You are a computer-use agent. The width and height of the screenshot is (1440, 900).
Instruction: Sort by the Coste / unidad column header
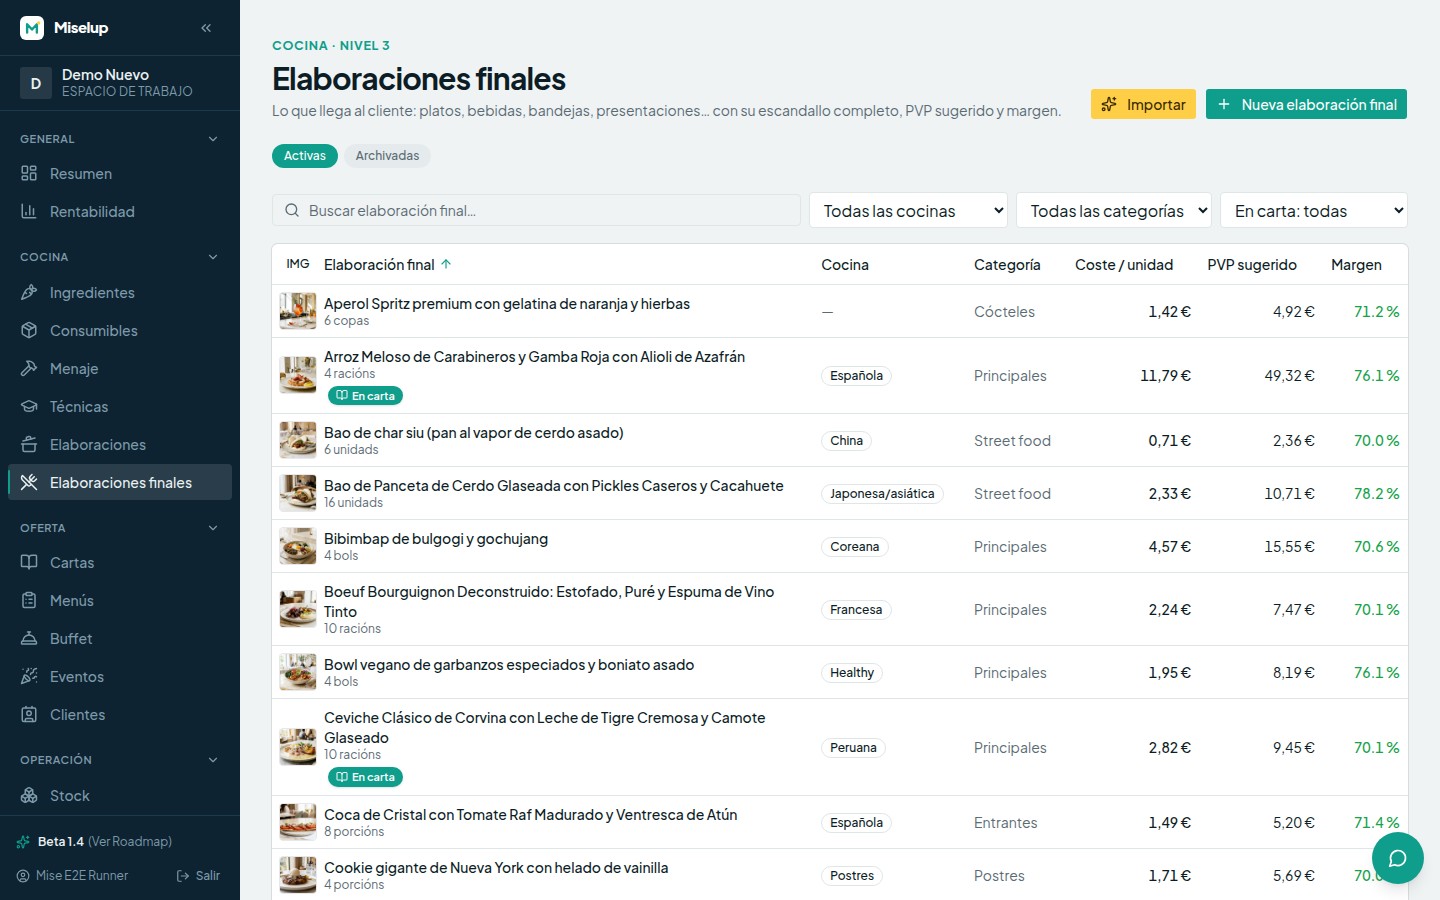coord(1124,264)
